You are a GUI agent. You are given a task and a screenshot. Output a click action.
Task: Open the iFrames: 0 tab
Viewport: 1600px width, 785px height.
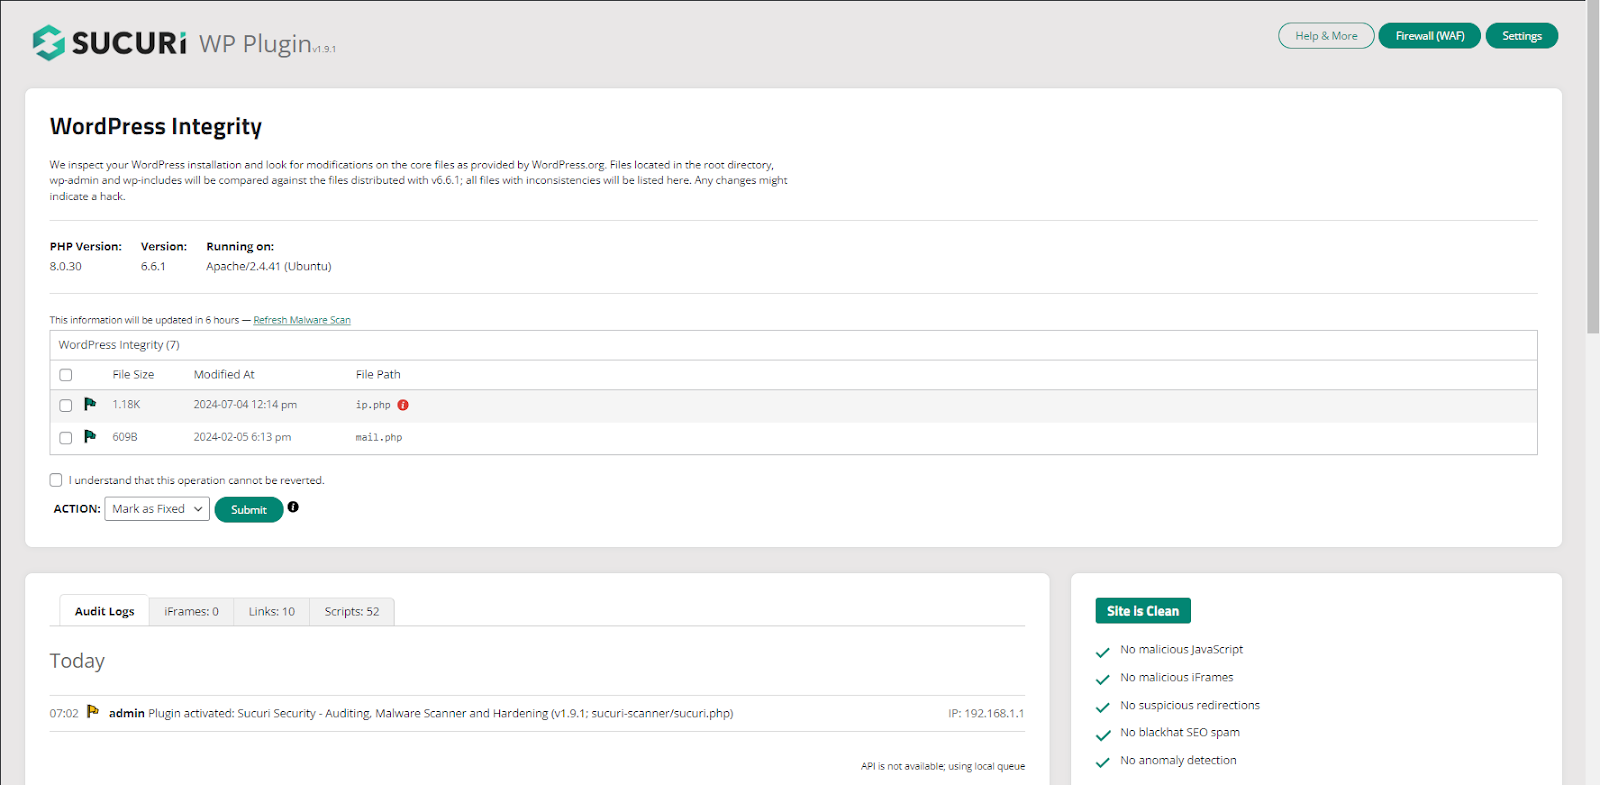click(x=191, y=611)
